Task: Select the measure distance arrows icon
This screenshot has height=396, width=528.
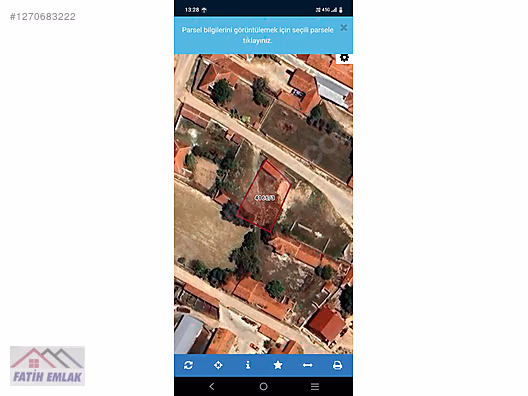Action: tap(307, 365)
